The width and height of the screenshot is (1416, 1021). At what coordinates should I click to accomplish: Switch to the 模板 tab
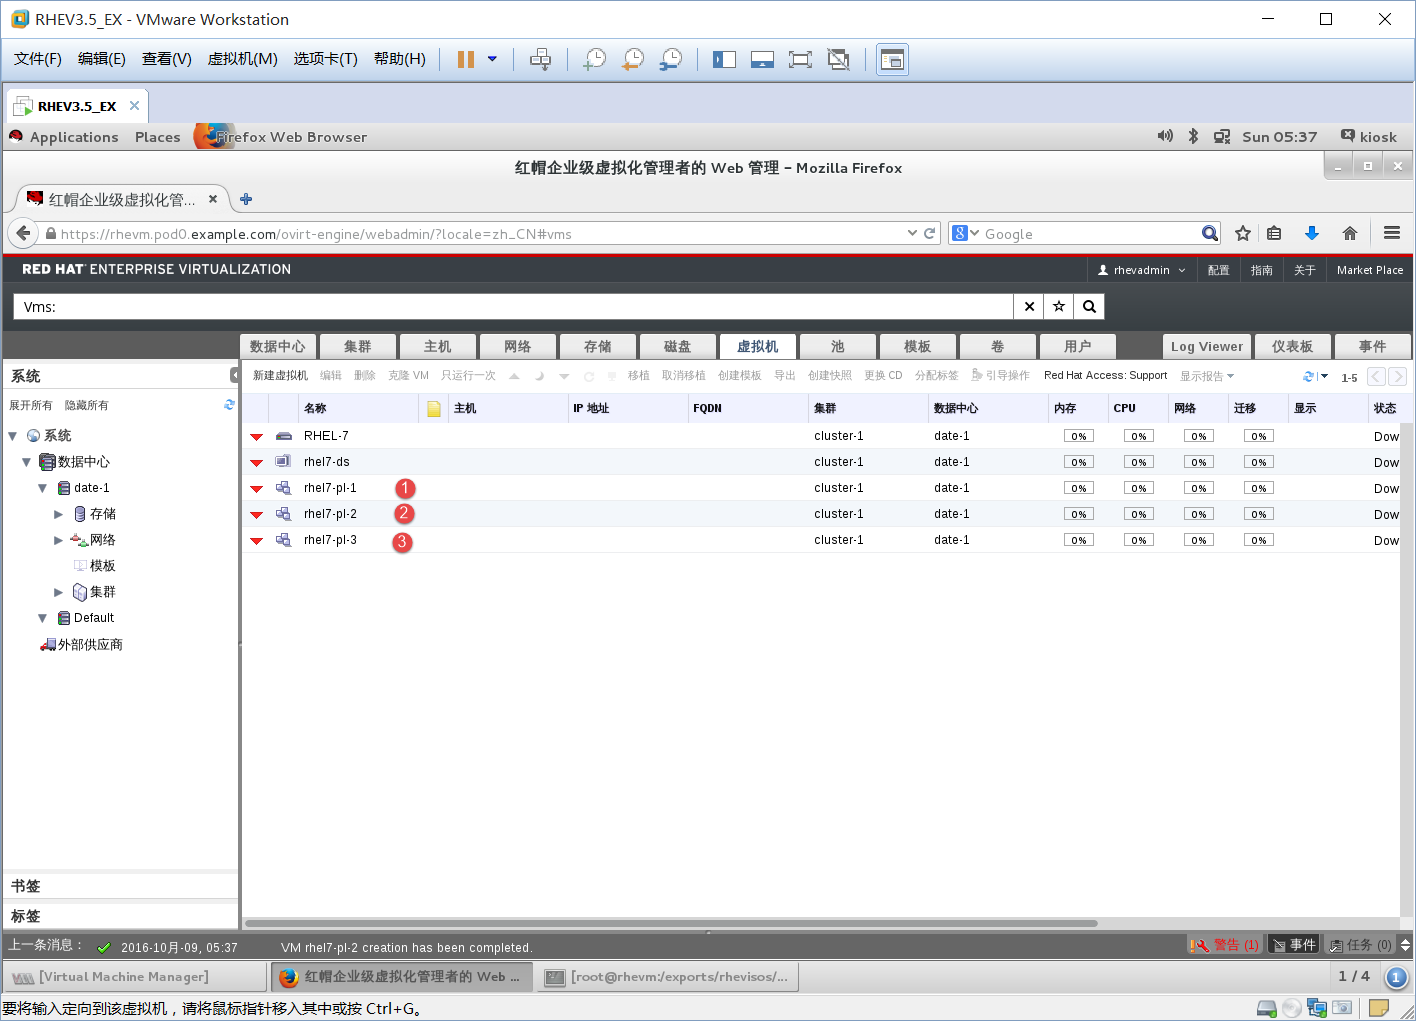pyautogui.click(x=917, y=346)
